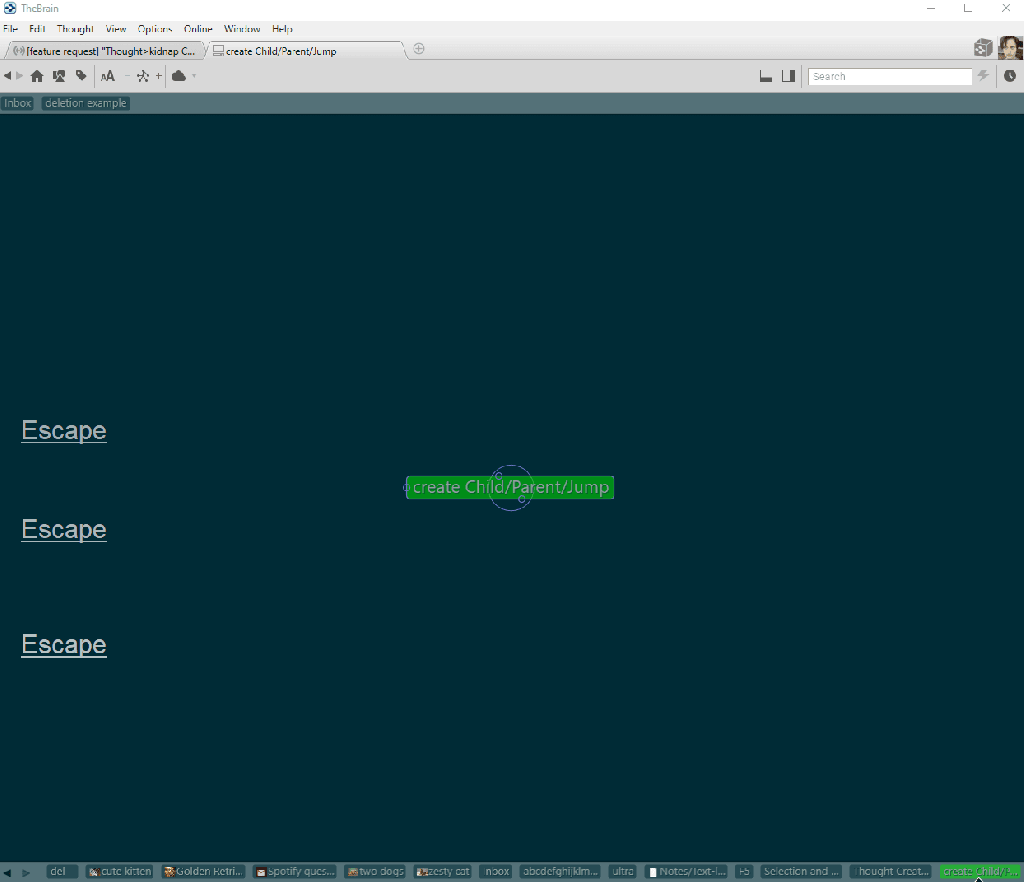Toggle the side panel layout button
The image size is (1024, 882).
coord(788,76)
